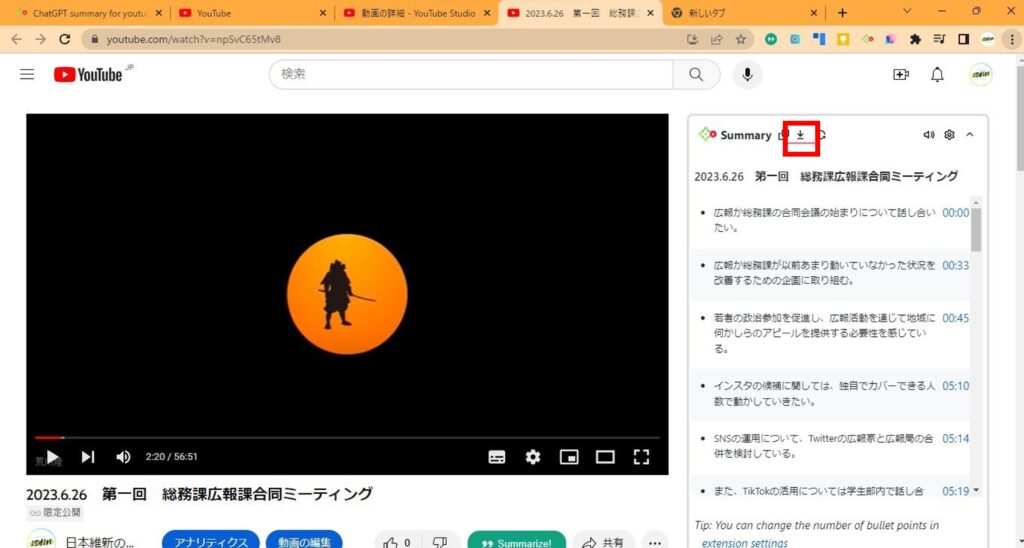Click the 共有 share button
1024x548 pixels.
(x=603, y=542)
